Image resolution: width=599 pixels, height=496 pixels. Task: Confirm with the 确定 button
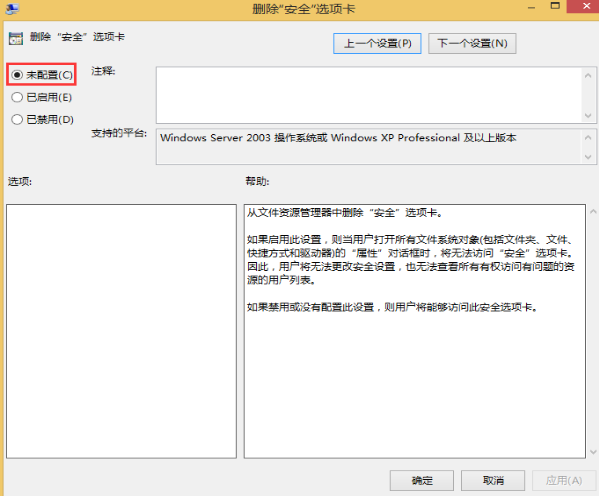pyautogui.click(x=422, y=480)
